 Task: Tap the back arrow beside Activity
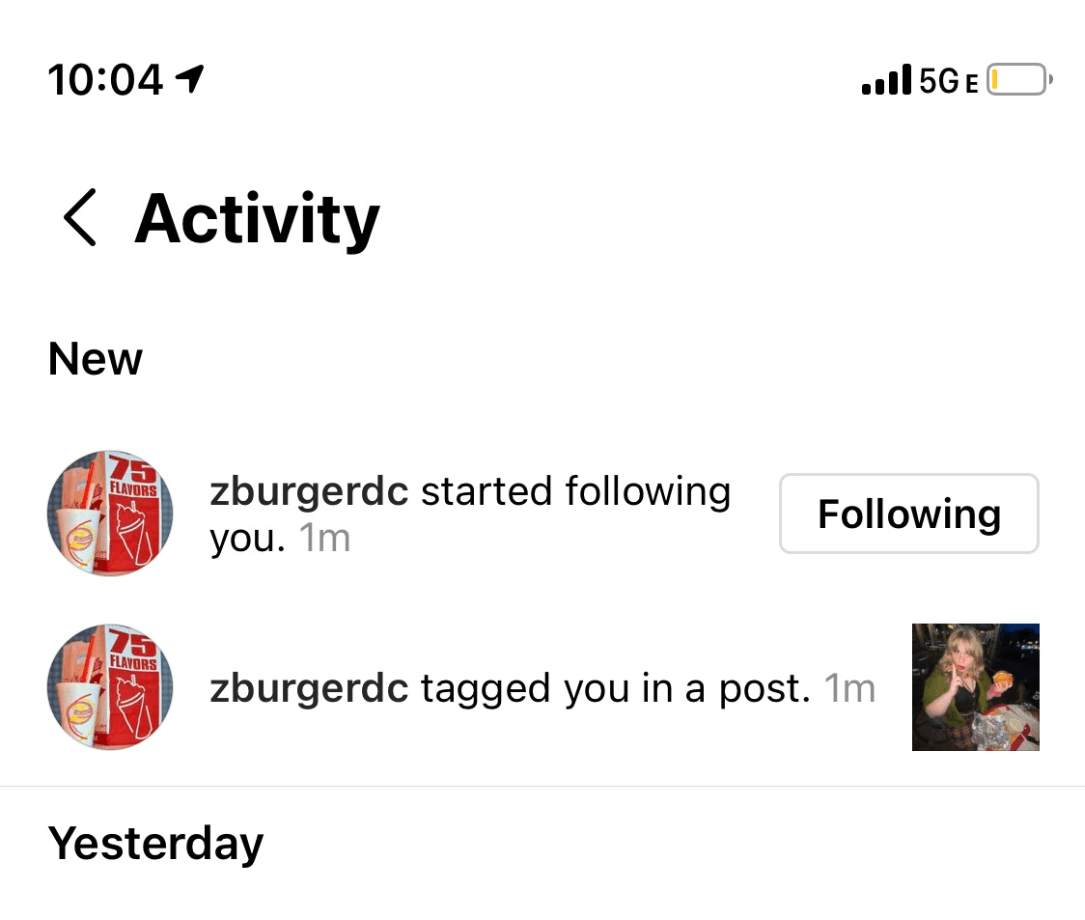[80, 217]
